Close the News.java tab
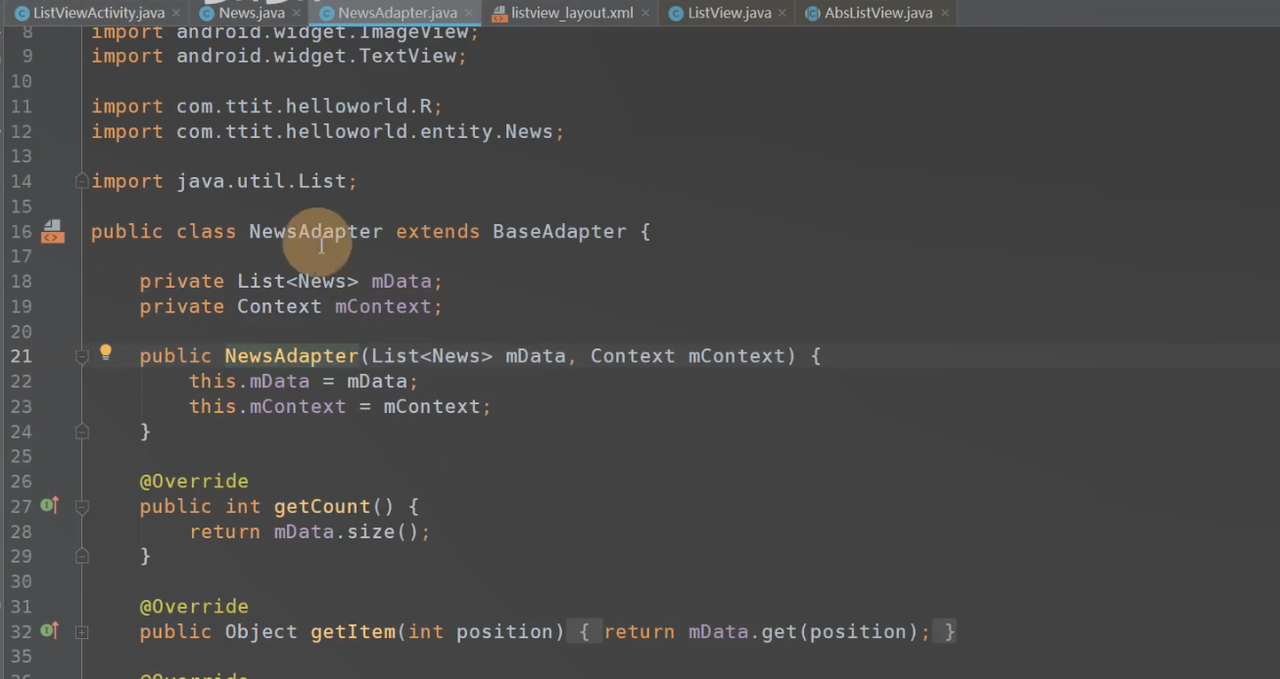 pos(297,14)
